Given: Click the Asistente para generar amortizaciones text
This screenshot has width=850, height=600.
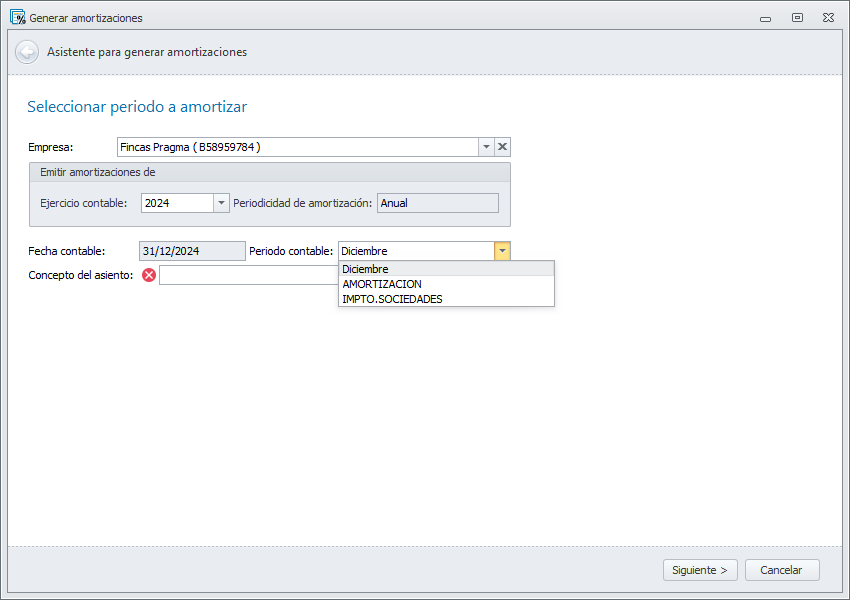Looking at the screenshot, I should pos(147,52).
